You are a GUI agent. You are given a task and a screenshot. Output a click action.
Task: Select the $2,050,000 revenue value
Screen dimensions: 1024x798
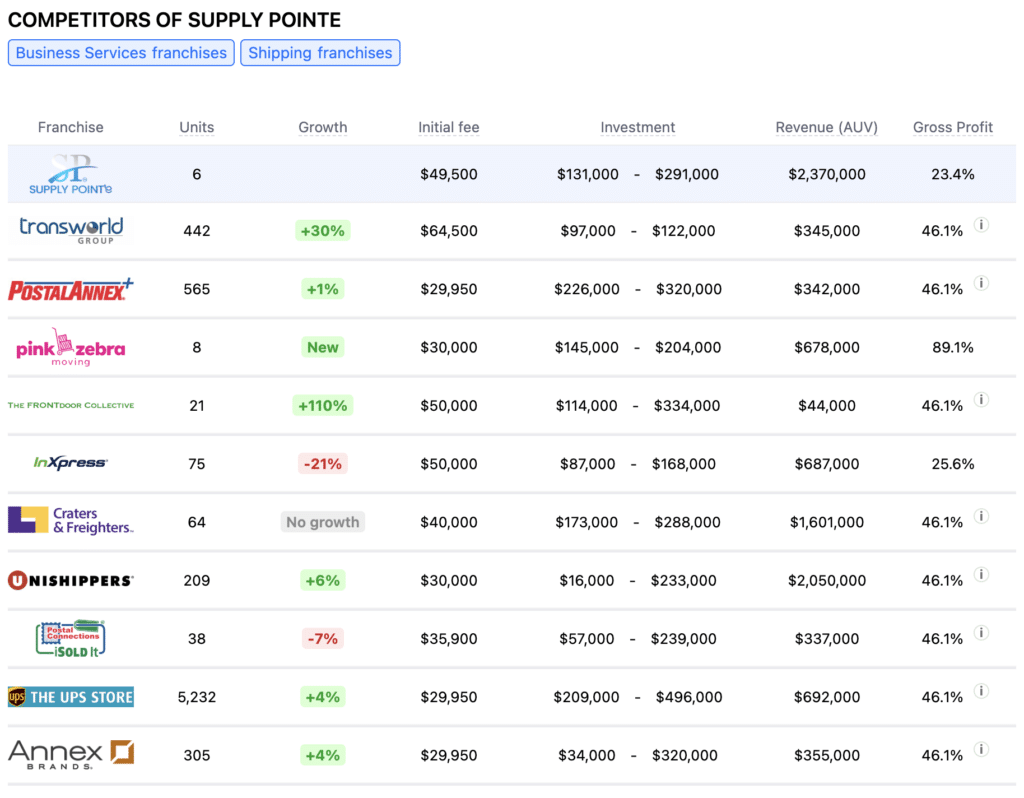click(827, 580)
